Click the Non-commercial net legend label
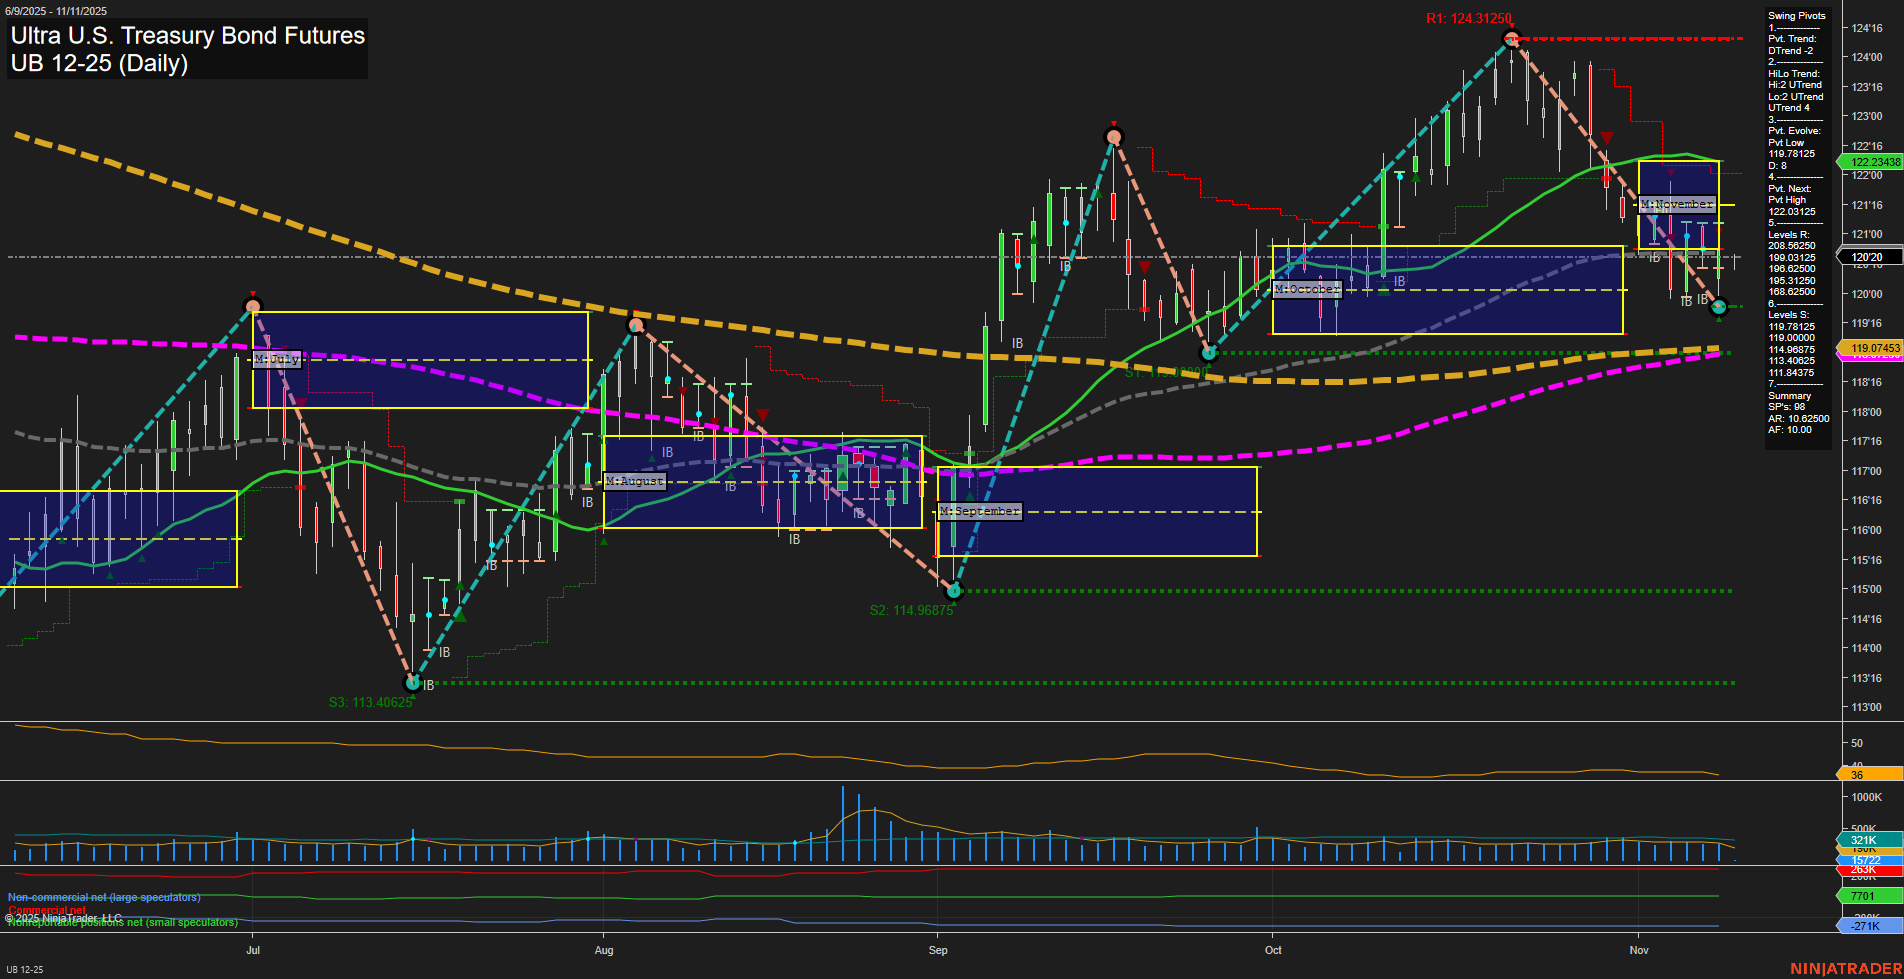The width and height of the screenshot is (1904, 979). (x=104, y=897)
